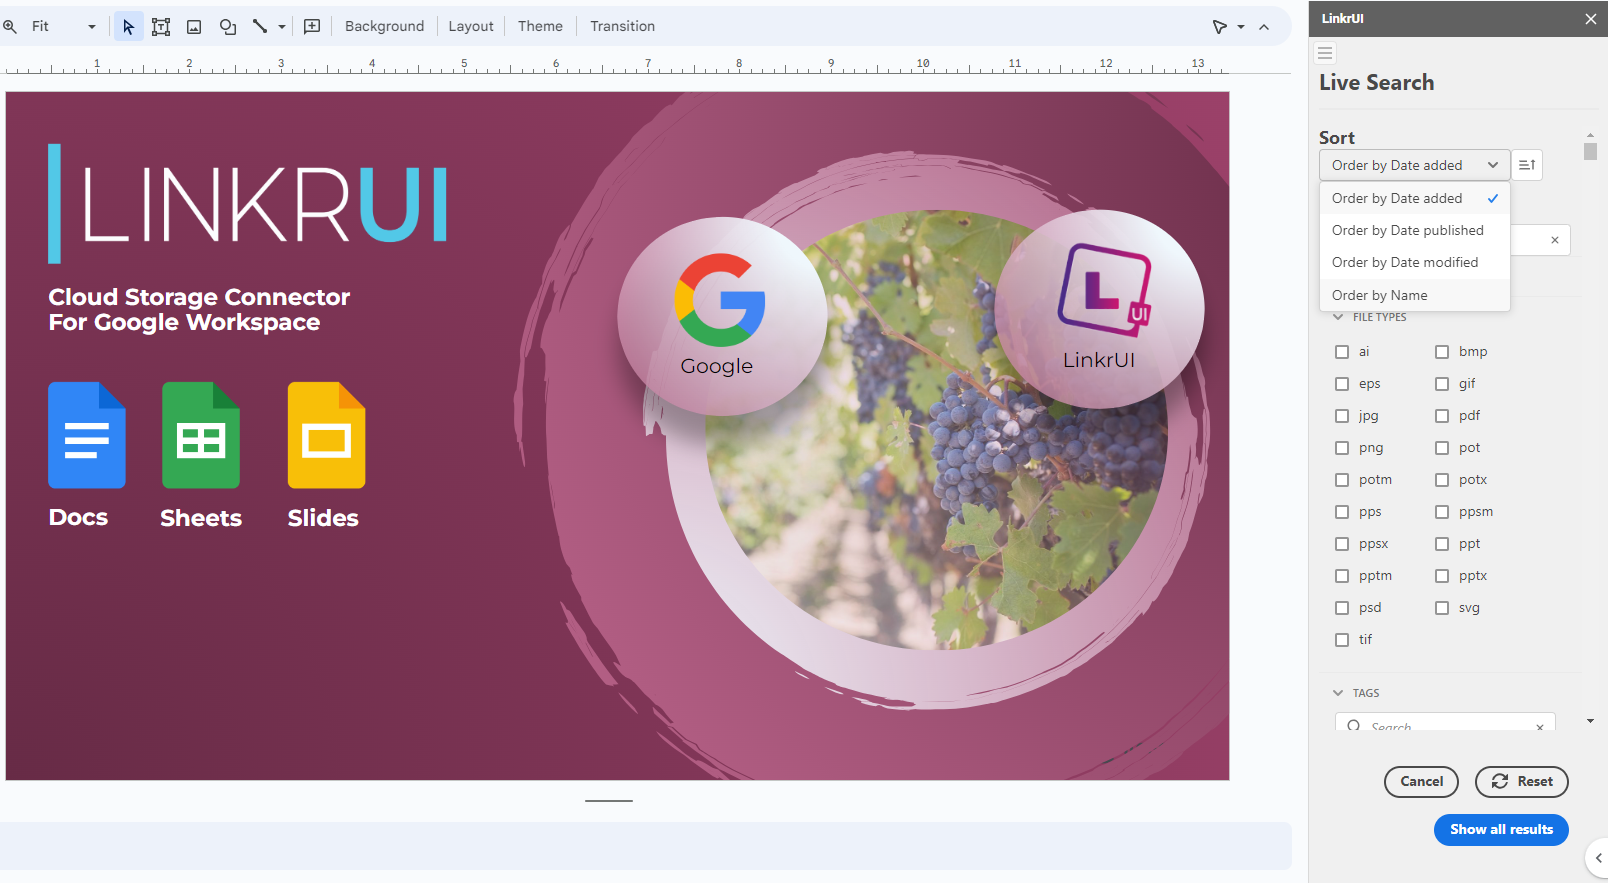Choose Order by Date added option
Screen dimensions: 1608x883
[x=1414, y=198]
